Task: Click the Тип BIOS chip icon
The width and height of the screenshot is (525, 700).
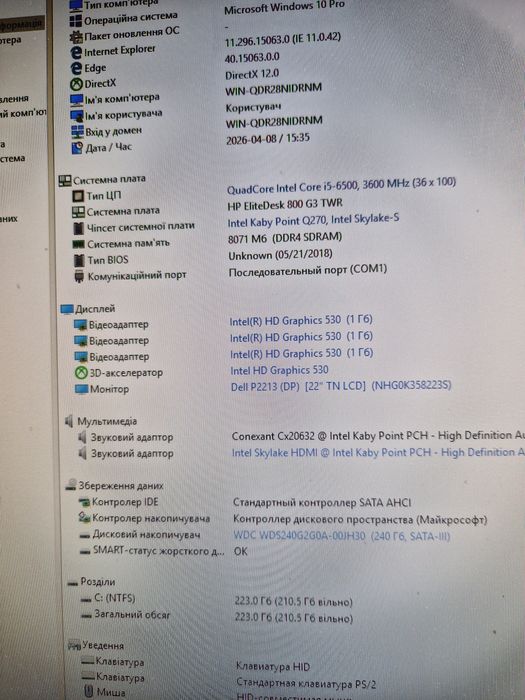Action: coord(79,260)
